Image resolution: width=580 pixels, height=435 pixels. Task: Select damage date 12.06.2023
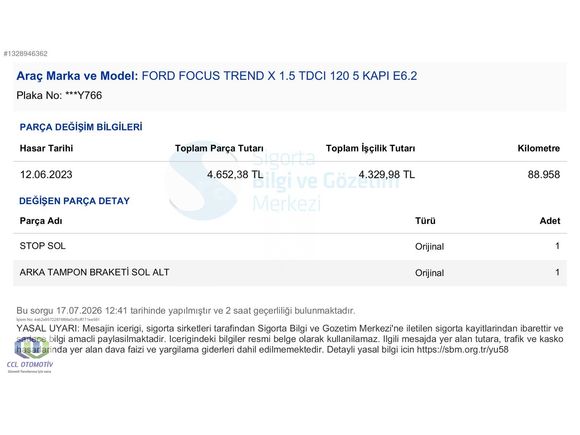tap(46, 175)
